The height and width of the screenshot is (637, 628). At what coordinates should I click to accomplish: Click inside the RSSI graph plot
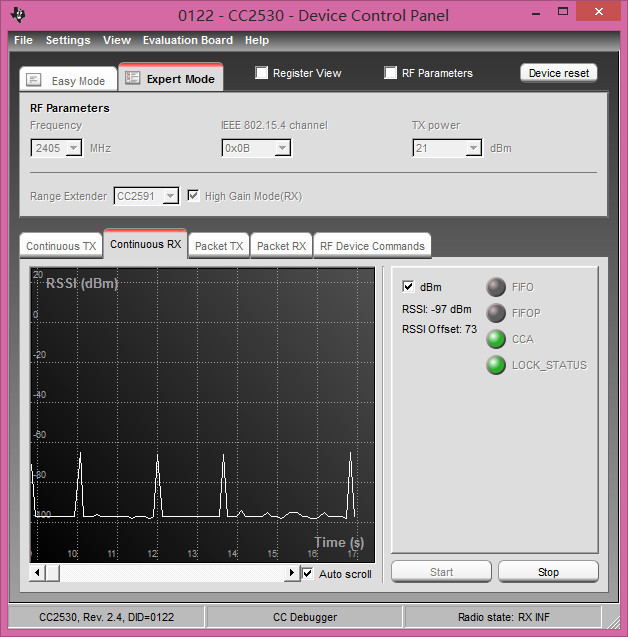tap(202, 414)
